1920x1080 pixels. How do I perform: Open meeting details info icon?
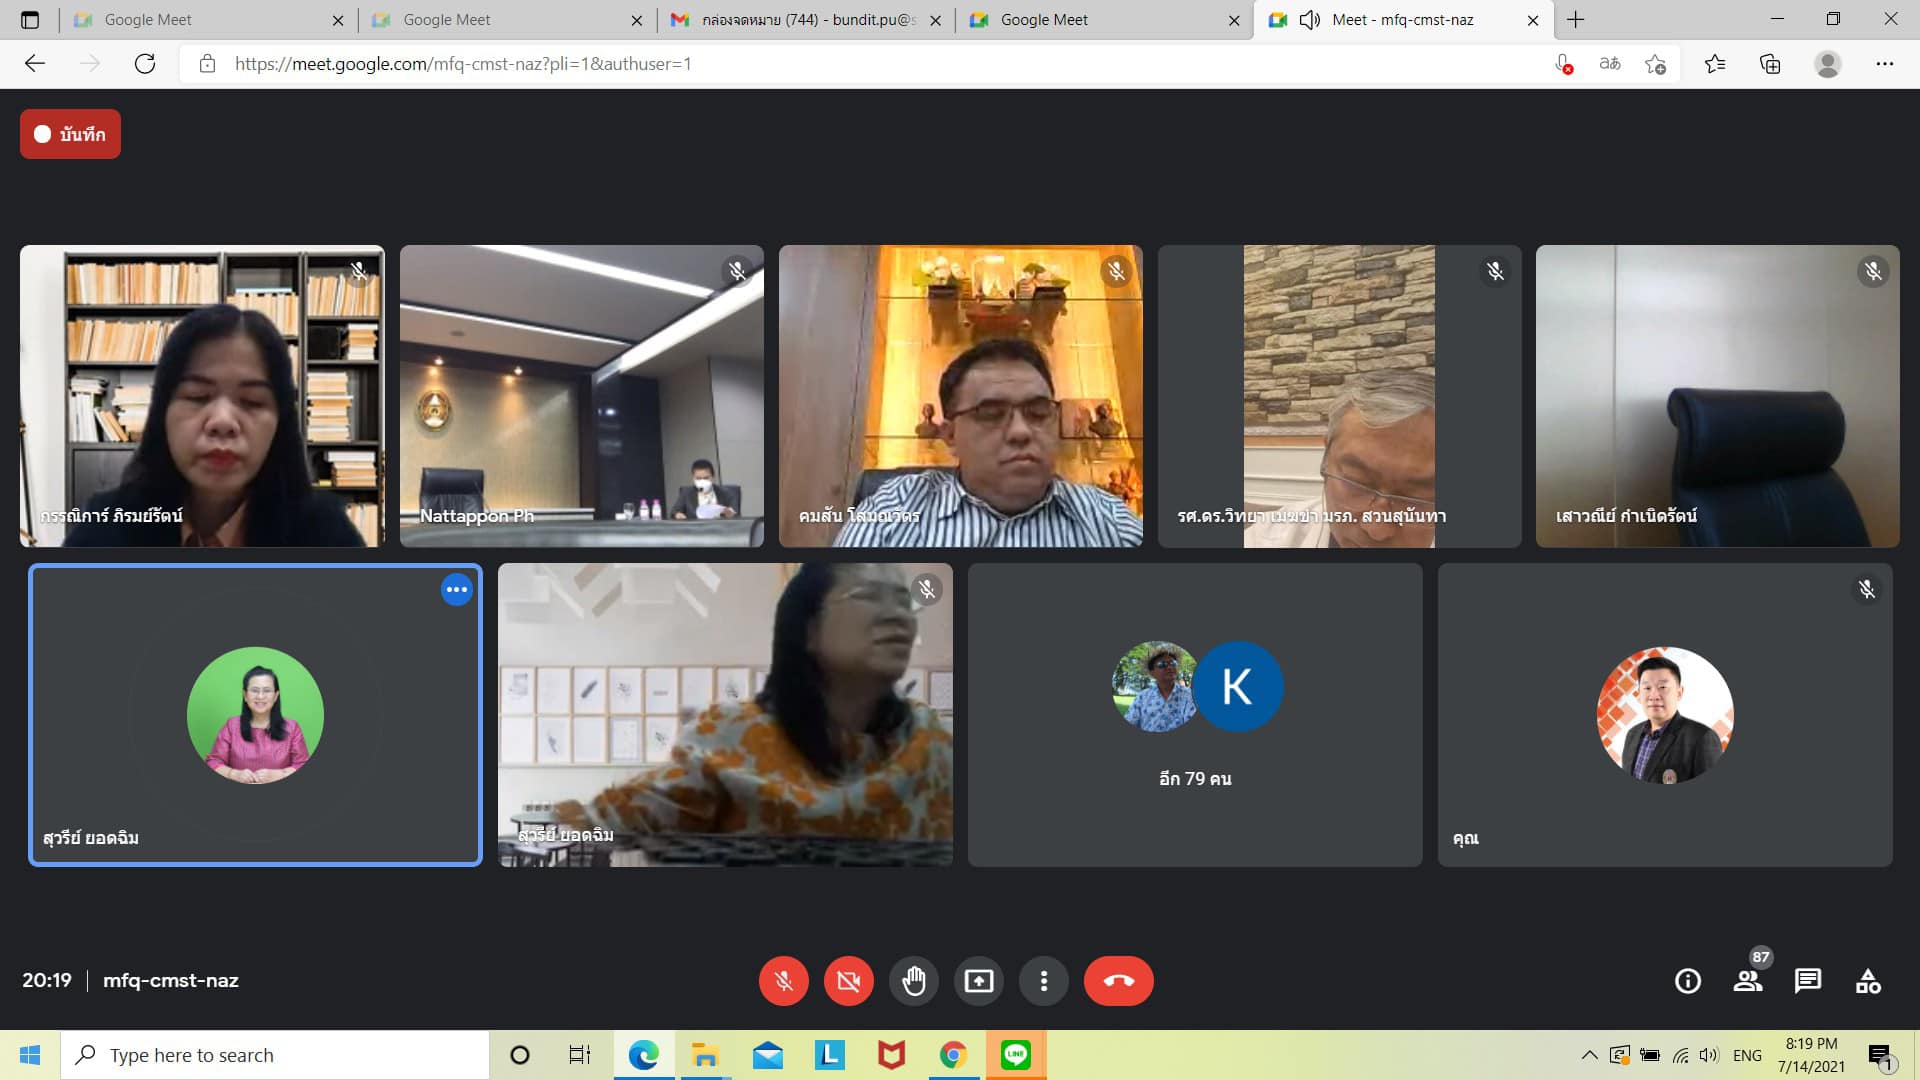tap(1687, 981)
